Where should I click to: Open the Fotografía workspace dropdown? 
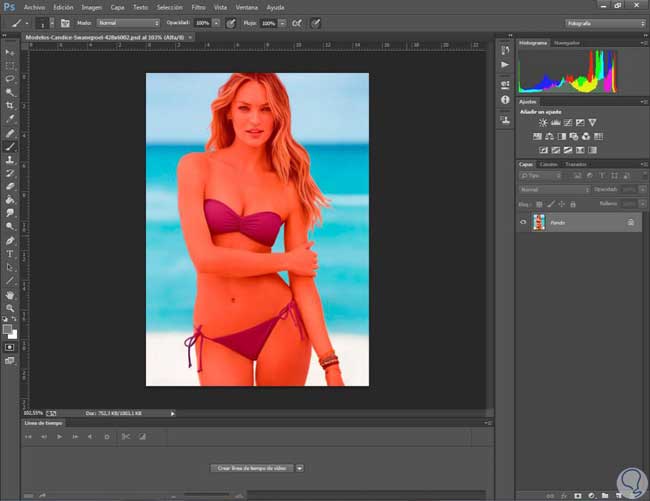(x=603, y=22)
